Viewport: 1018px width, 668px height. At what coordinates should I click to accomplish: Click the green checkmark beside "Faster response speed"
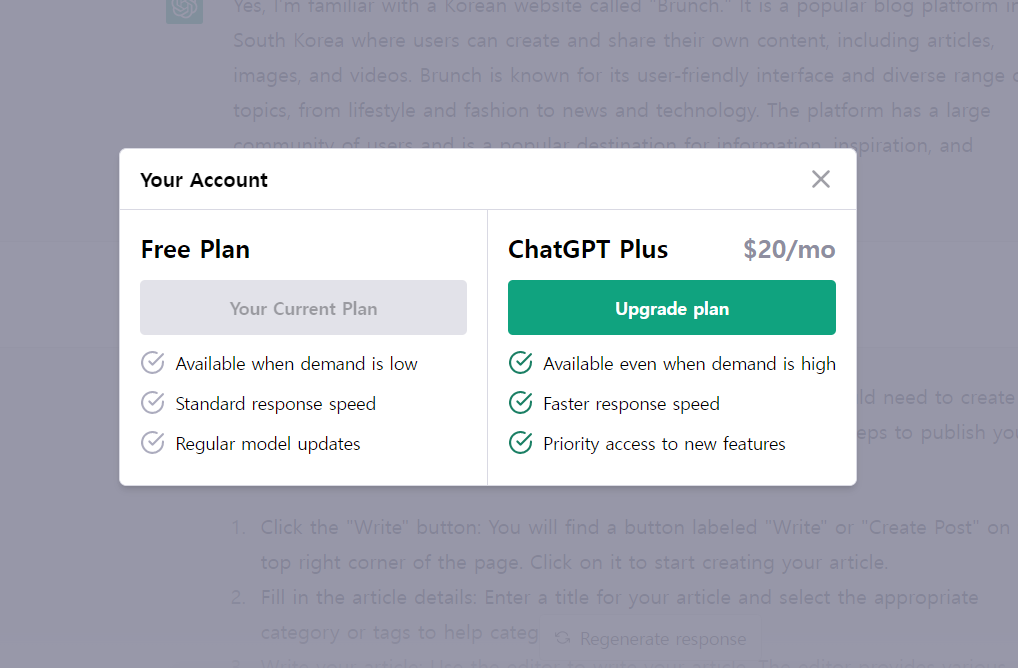click(x=520, y=403)
